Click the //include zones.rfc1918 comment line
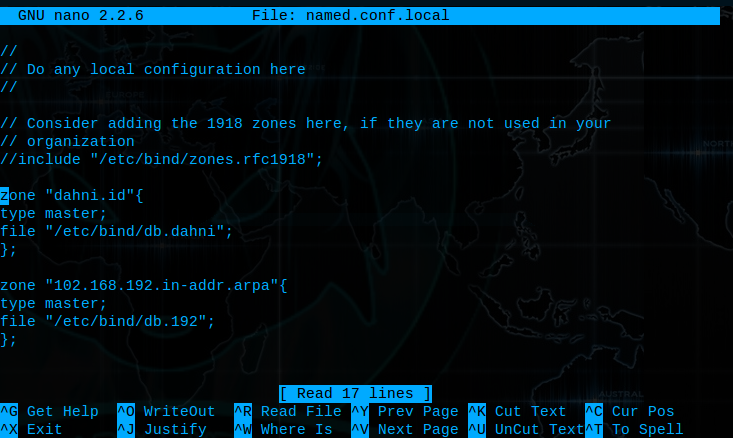Screen dimensions: 733x438 (x=162, y=159)
